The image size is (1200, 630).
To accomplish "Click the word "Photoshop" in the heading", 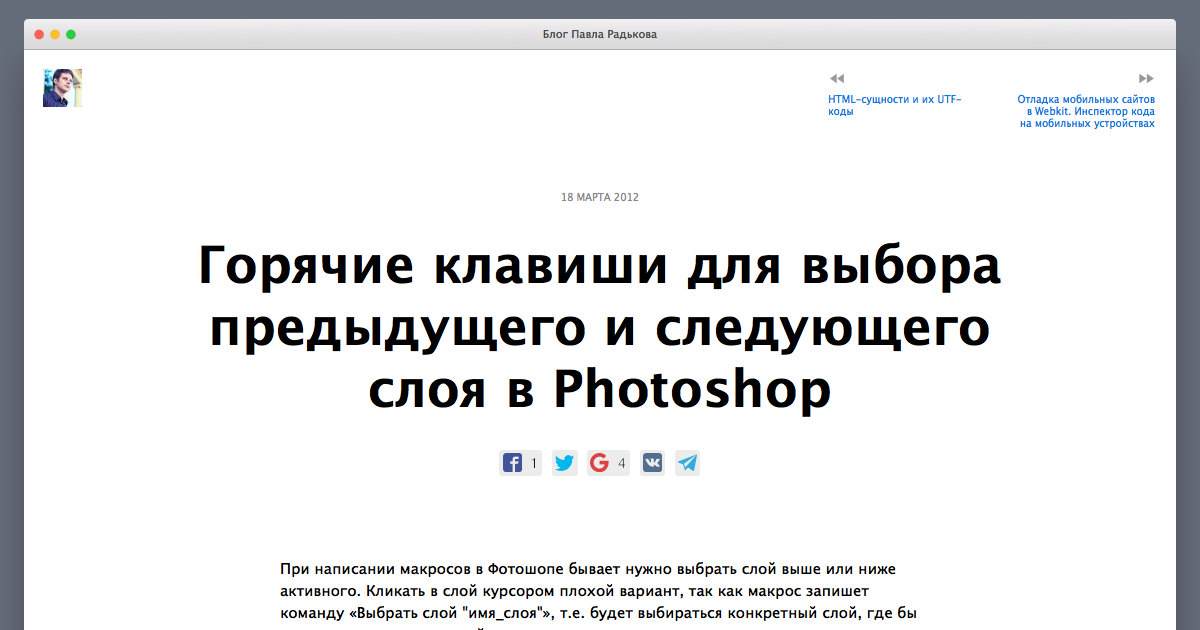I will [x=692, y=388].
